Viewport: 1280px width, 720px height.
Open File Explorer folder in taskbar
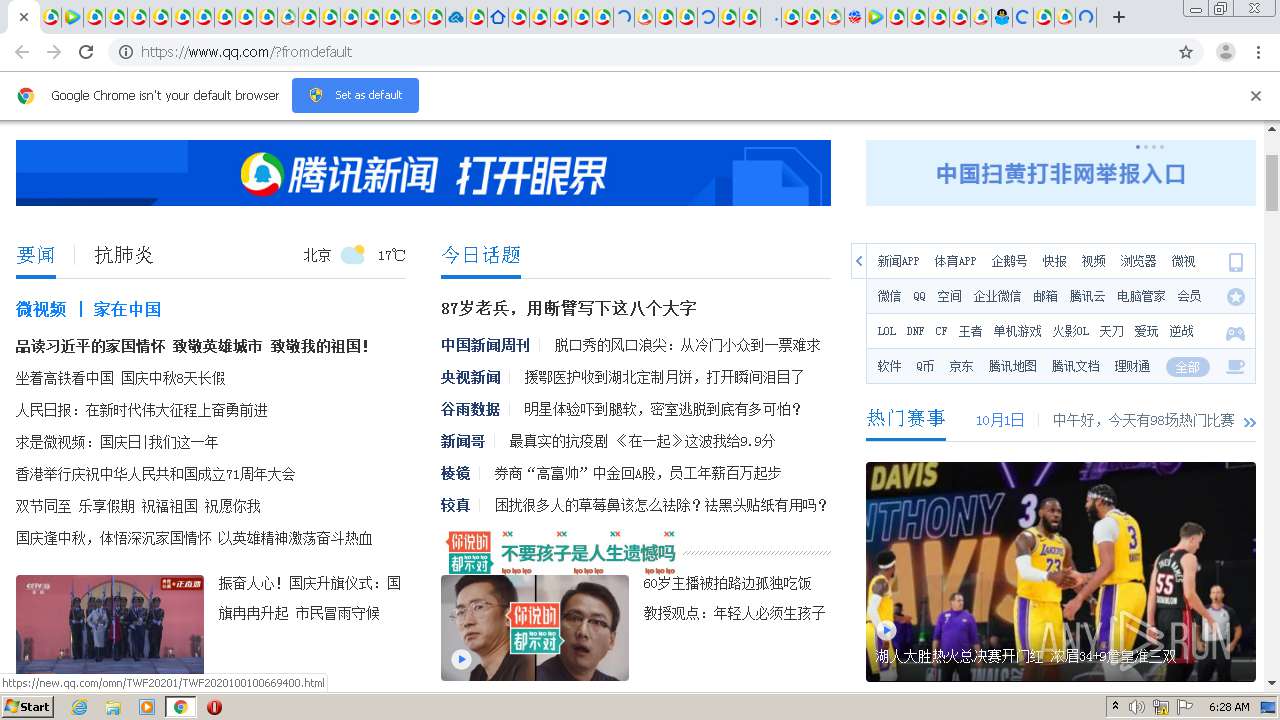pyautogui.click(x=113, y=707)
